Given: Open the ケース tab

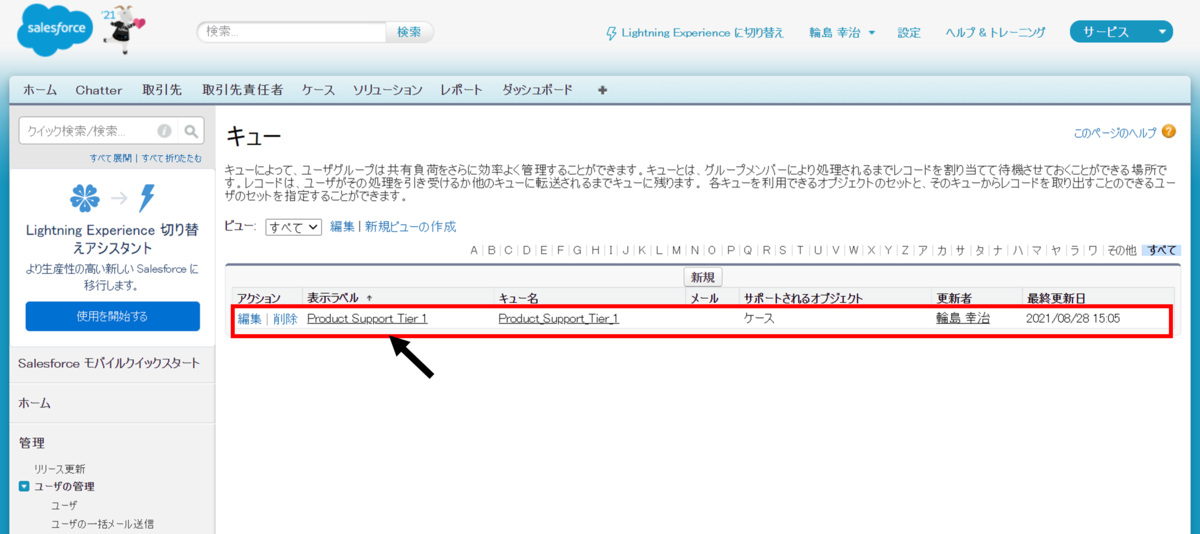Looking at the screenshot, I should coord(319,90).
